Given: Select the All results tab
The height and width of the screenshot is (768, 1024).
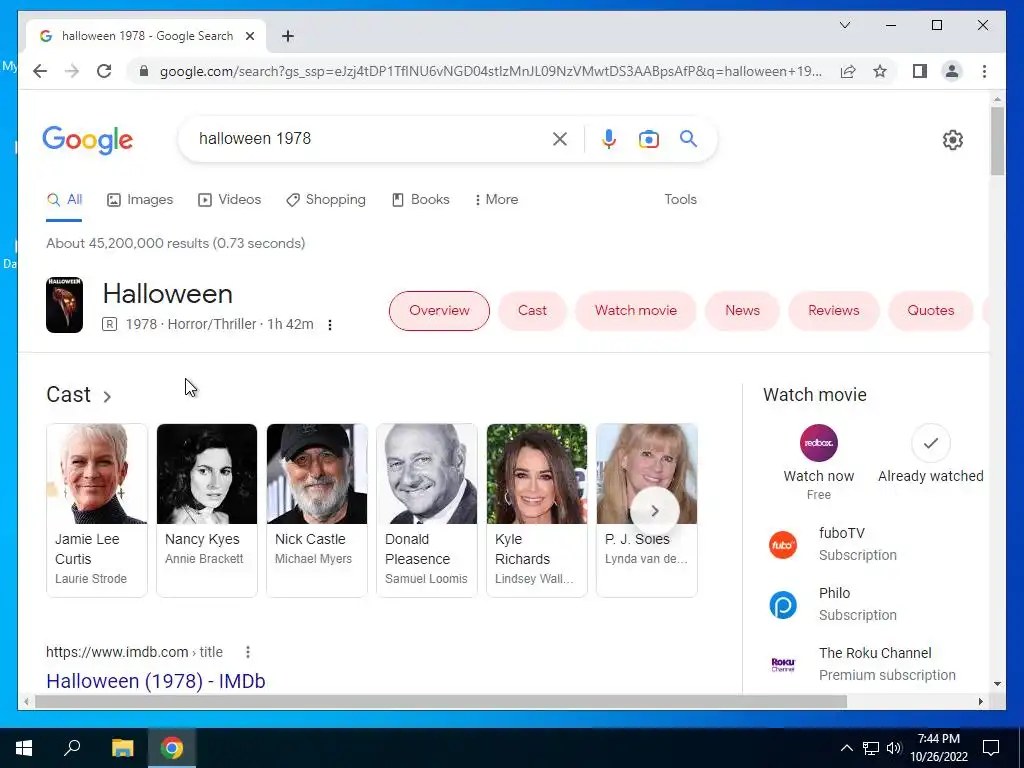Looking at the screenshot, I should pyautogui.click(x=65, y=200).
